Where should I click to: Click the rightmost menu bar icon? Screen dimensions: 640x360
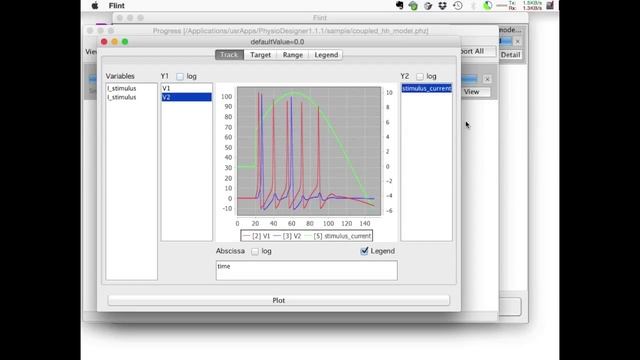(550, 5)
